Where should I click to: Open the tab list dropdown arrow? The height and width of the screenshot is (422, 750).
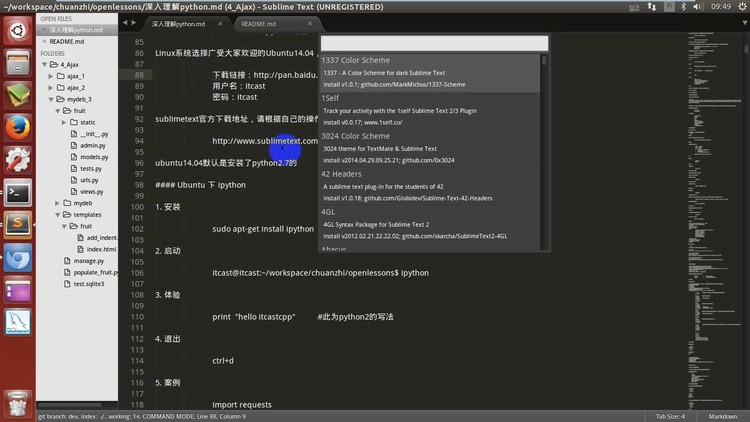(745, 22)
